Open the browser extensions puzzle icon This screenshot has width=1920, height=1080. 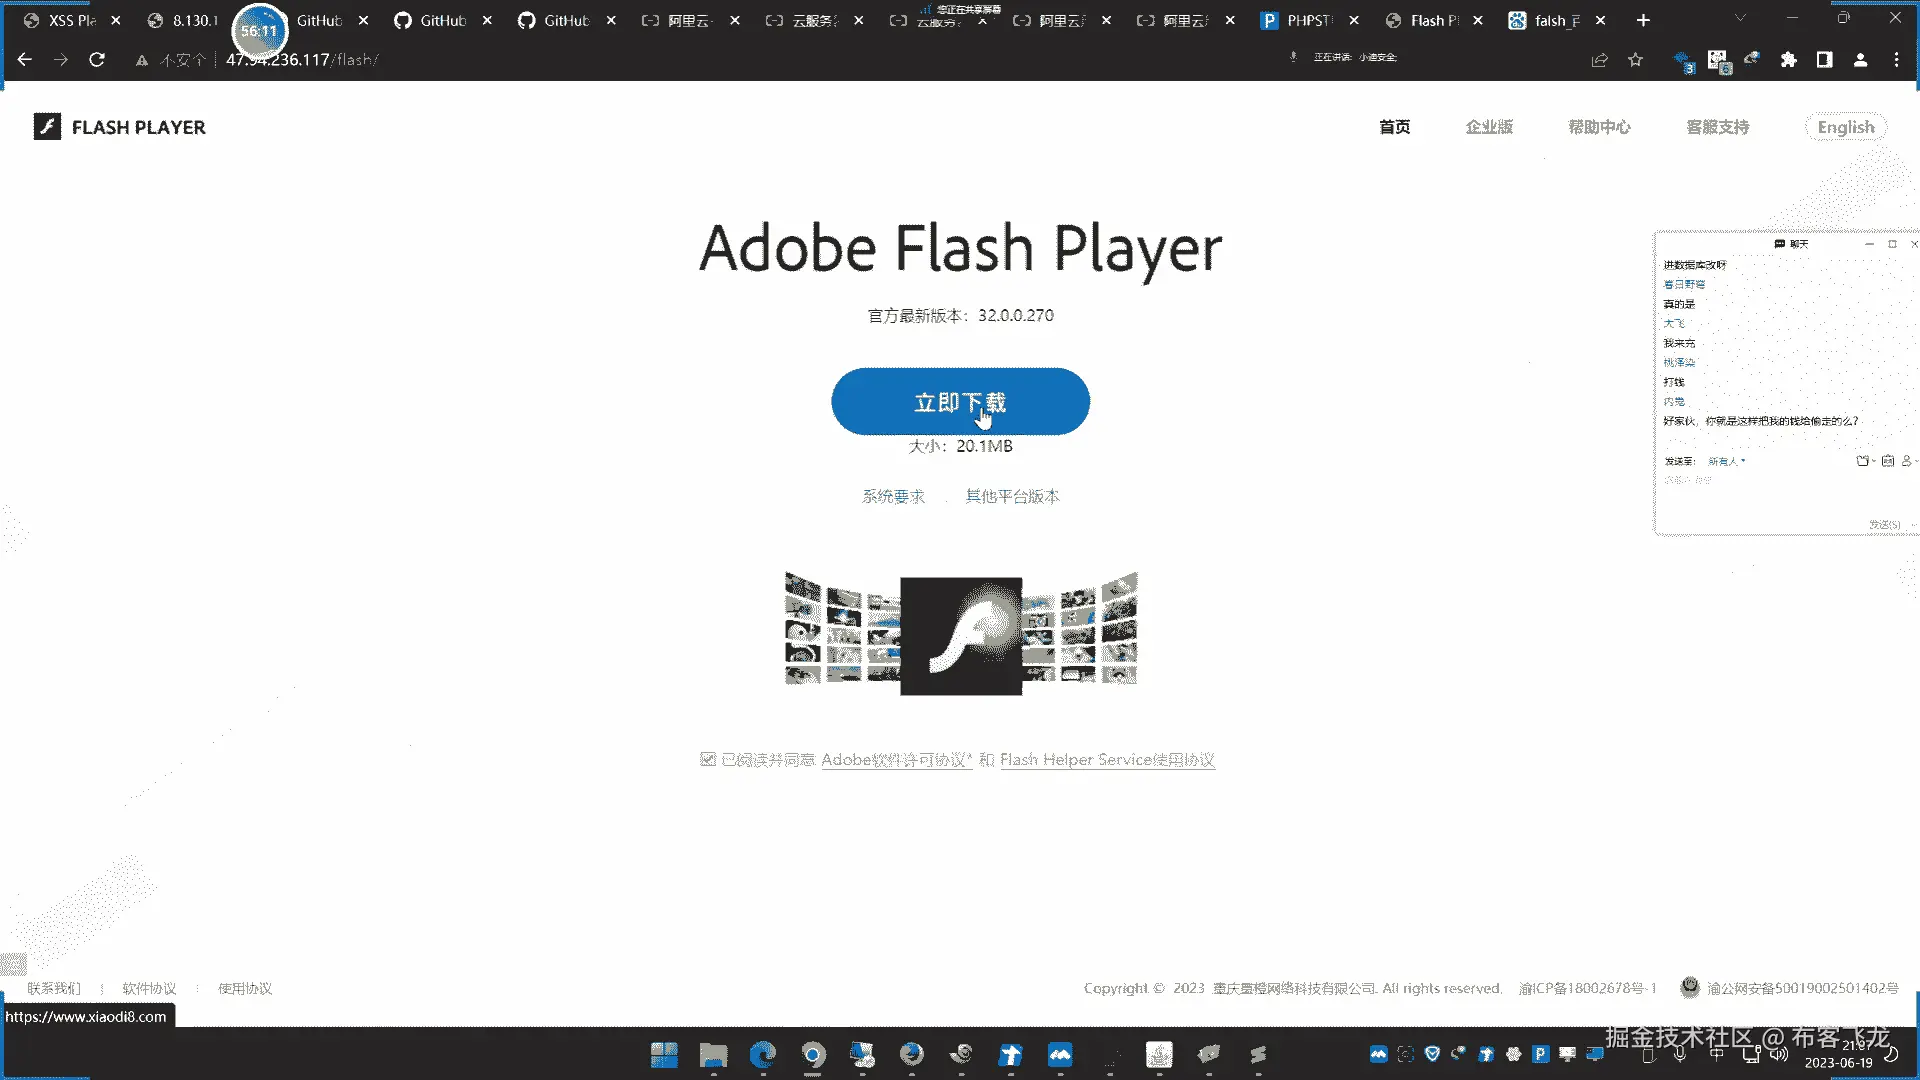[1788, 60]
